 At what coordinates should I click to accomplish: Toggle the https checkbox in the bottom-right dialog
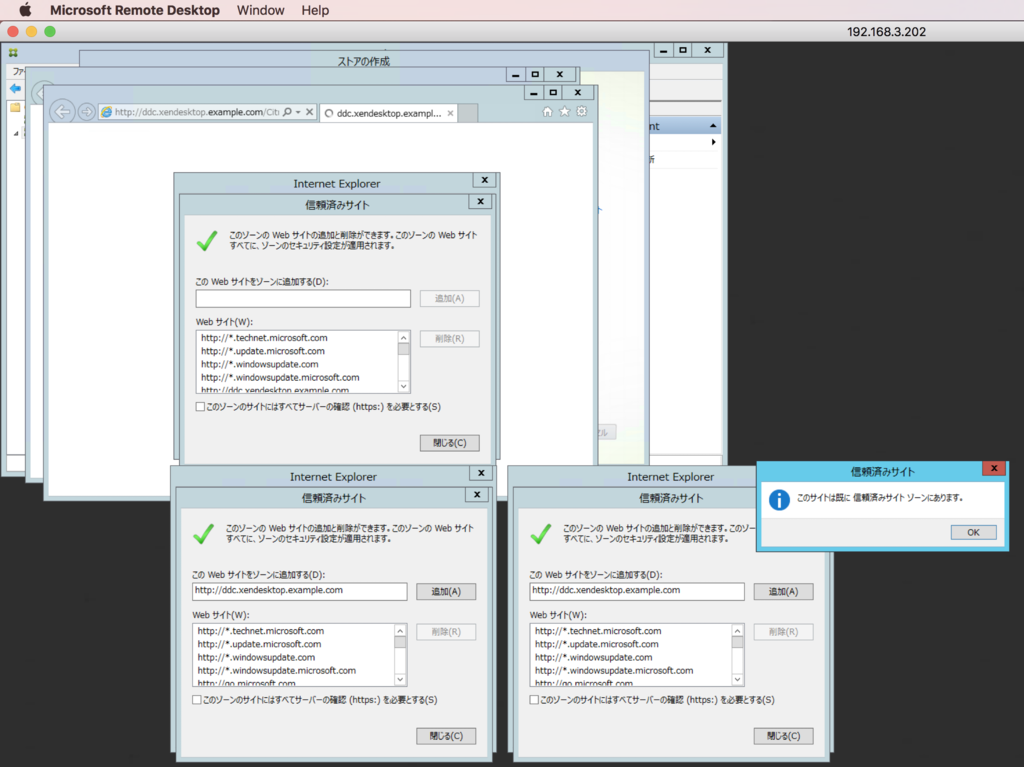point(534,700)
